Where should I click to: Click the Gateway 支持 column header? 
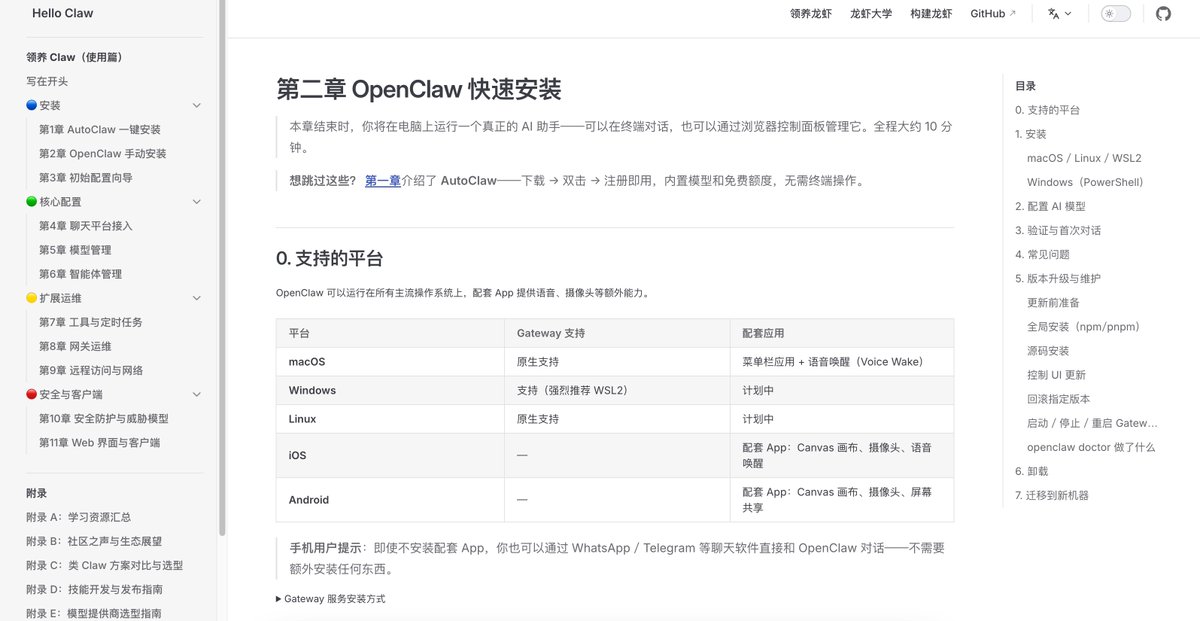click(617, 333)
